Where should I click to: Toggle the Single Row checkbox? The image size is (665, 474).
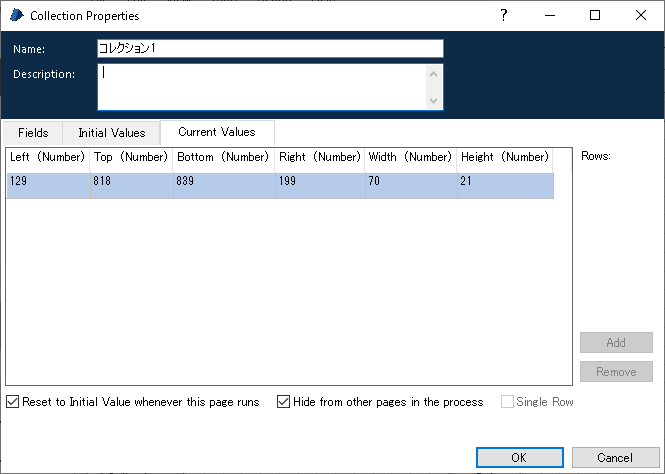coord(507,402)
